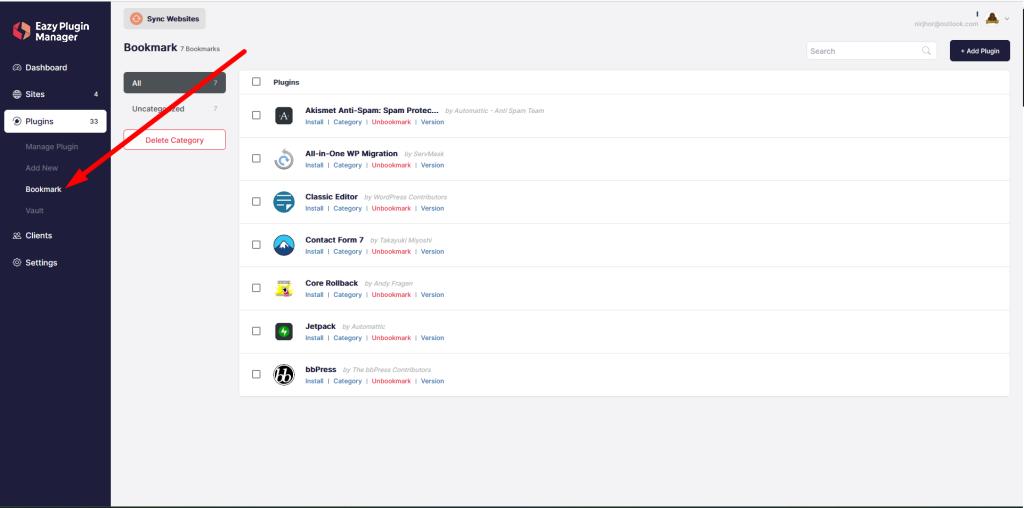
Task: Click Version link for Akismet Anti-Spam
Action: 432,122
